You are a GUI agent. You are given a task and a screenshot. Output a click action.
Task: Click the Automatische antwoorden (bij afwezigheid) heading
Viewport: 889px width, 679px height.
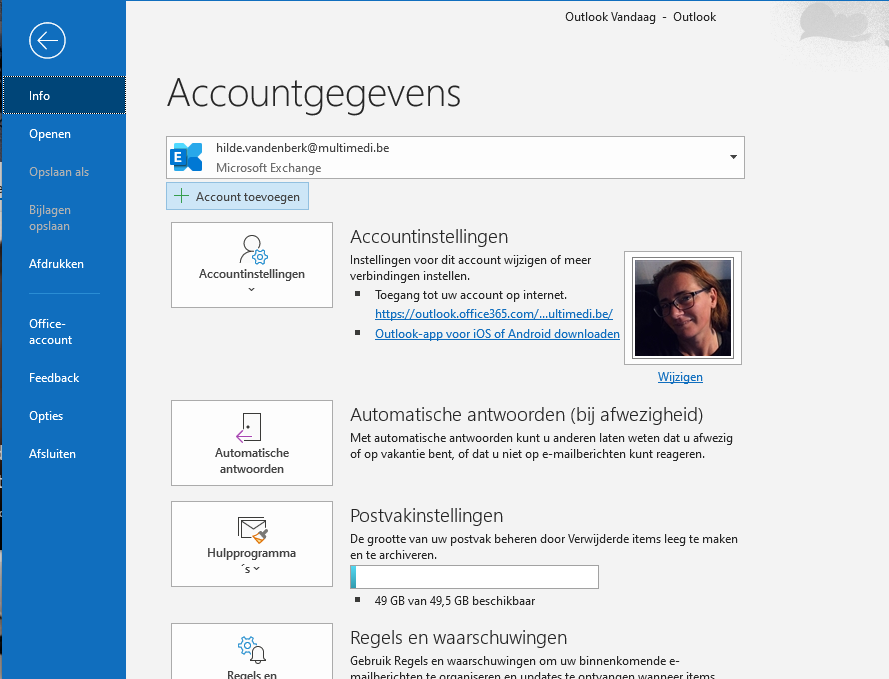coord(526,415)
